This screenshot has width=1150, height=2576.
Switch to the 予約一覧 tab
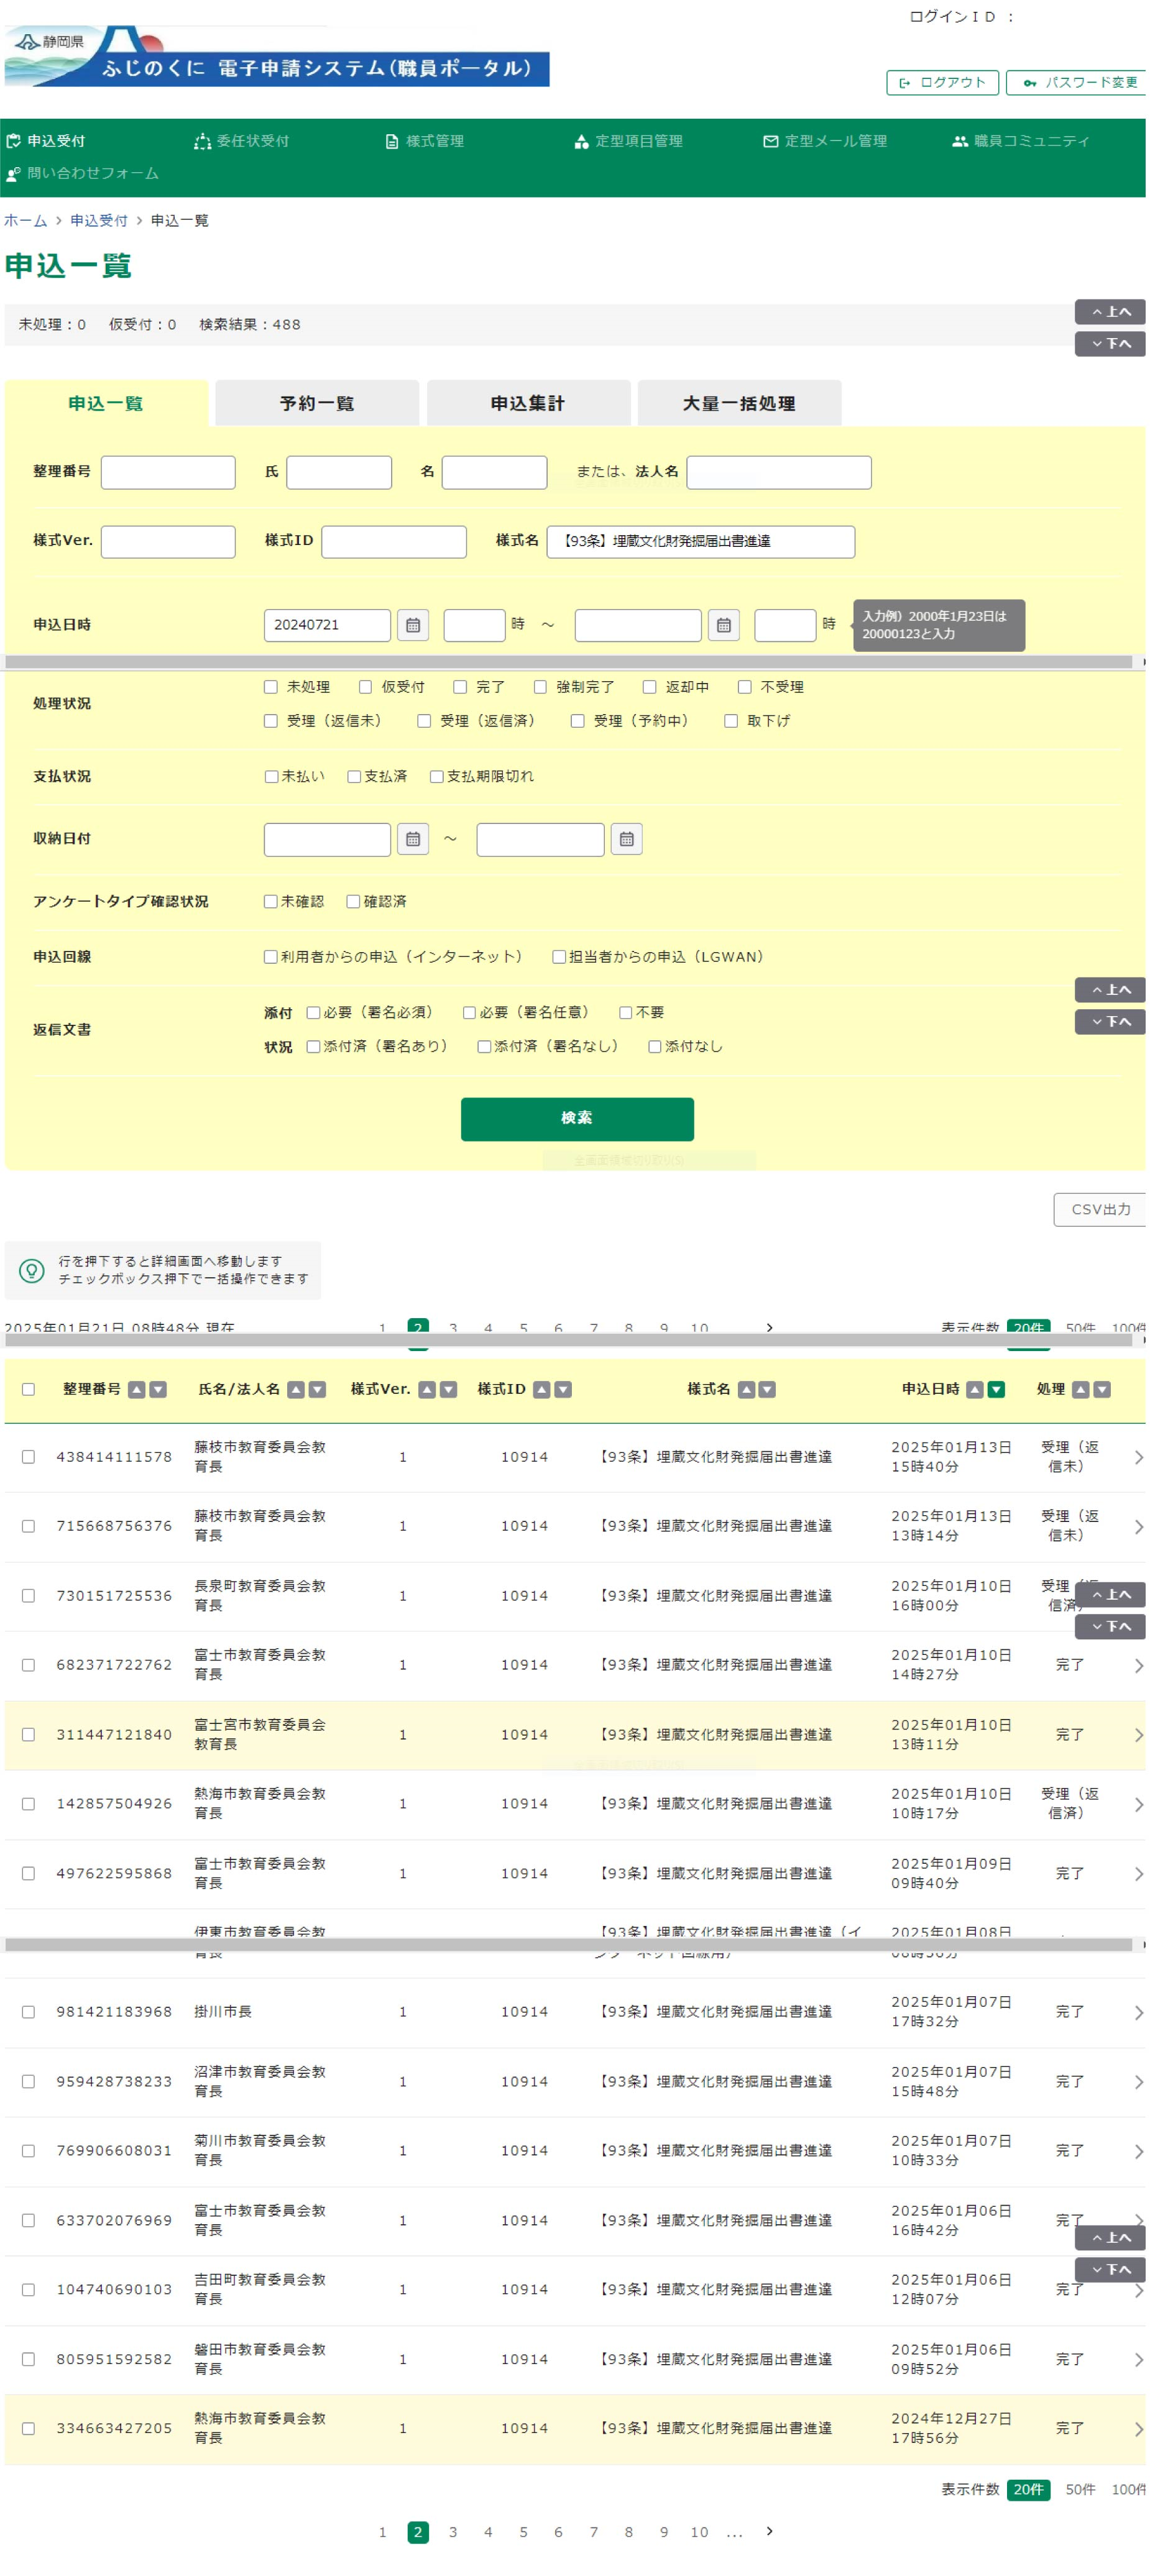317,404
